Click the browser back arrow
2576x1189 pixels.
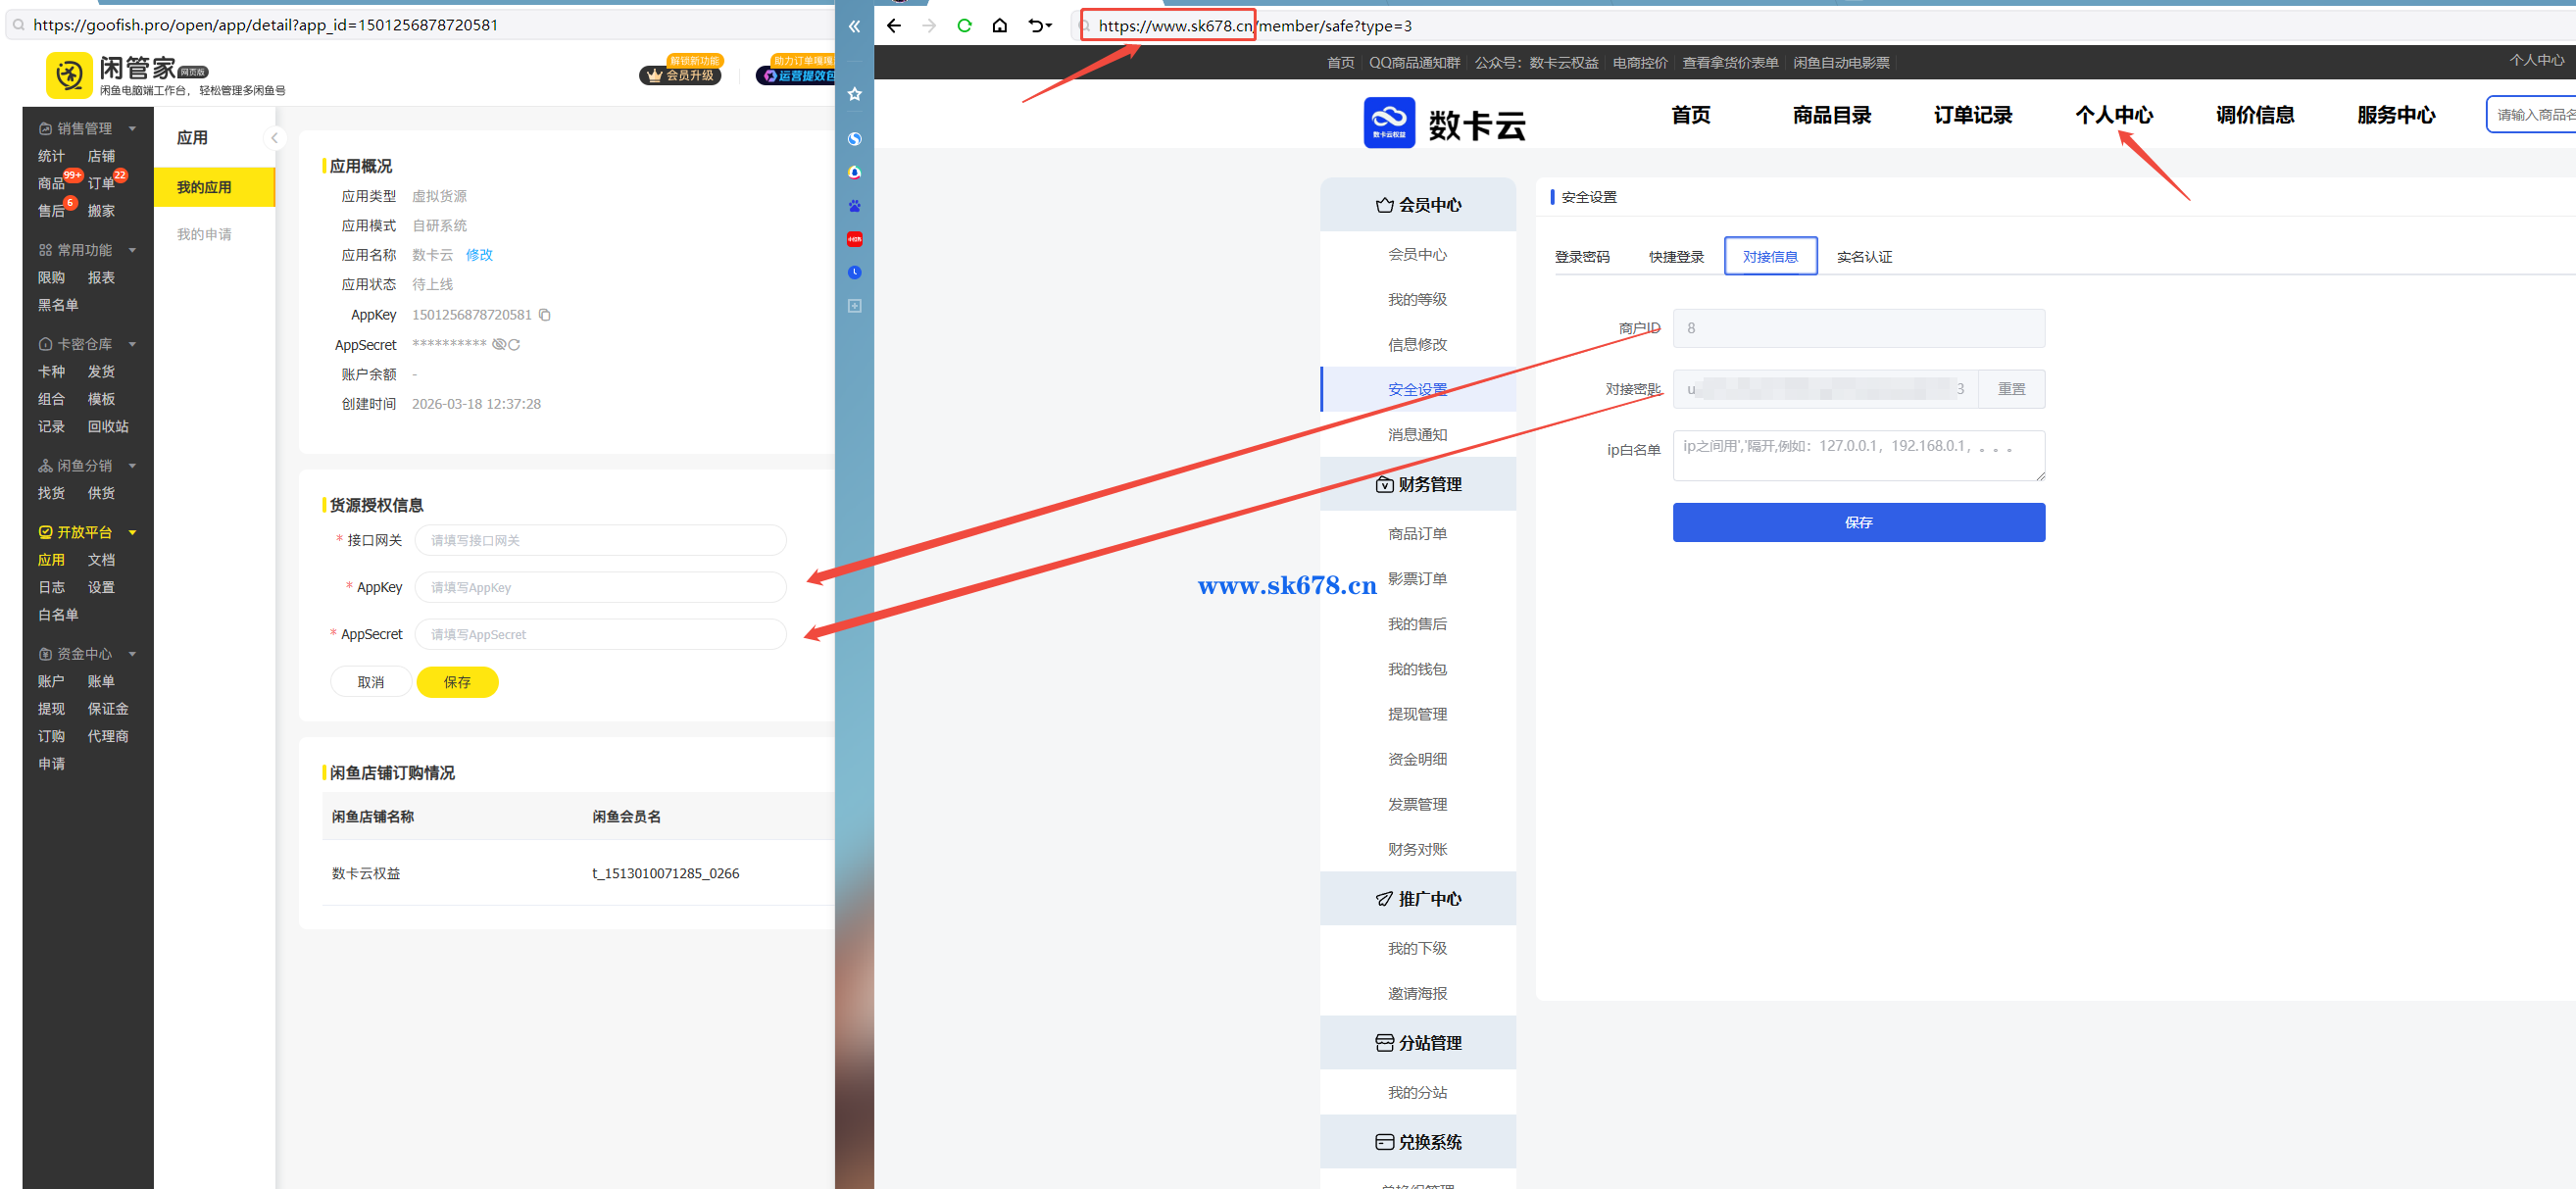point(894,26)
